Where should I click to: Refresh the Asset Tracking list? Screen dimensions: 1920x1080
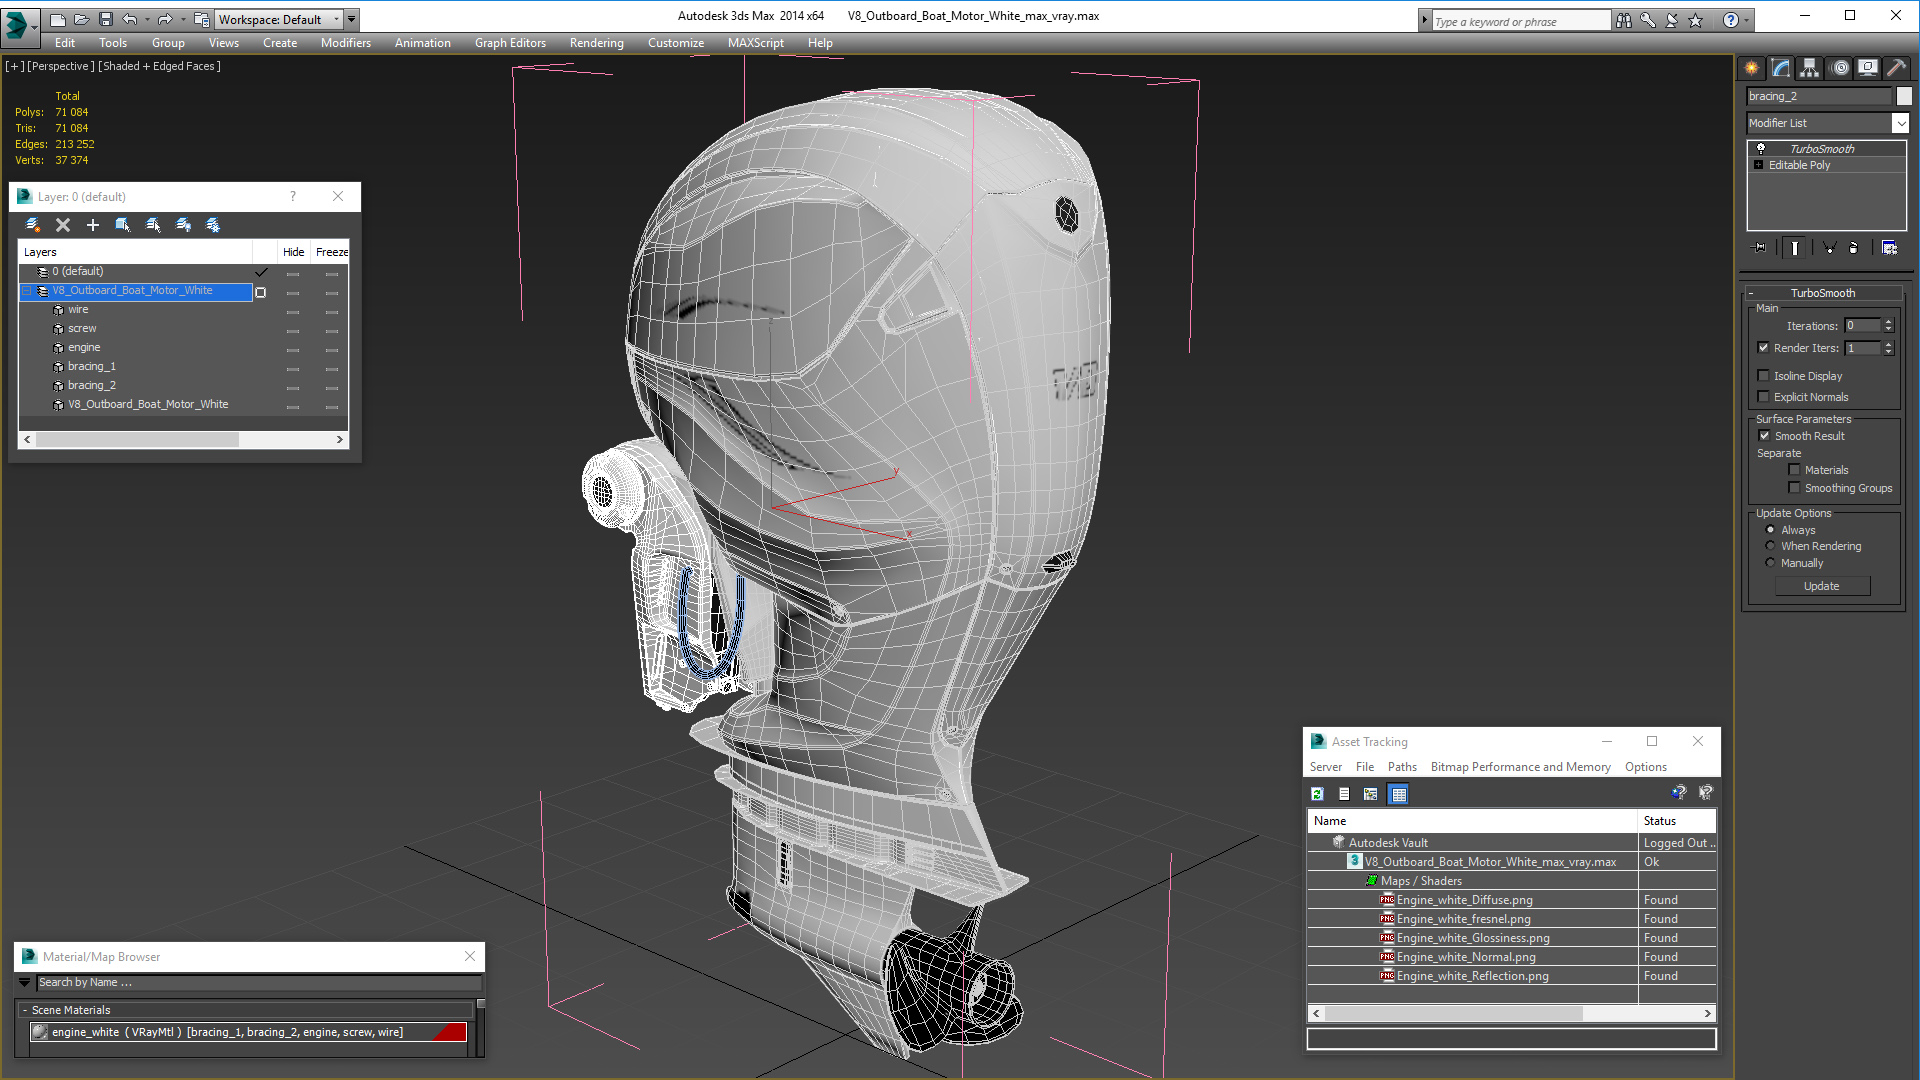(x=1318, y=794)
